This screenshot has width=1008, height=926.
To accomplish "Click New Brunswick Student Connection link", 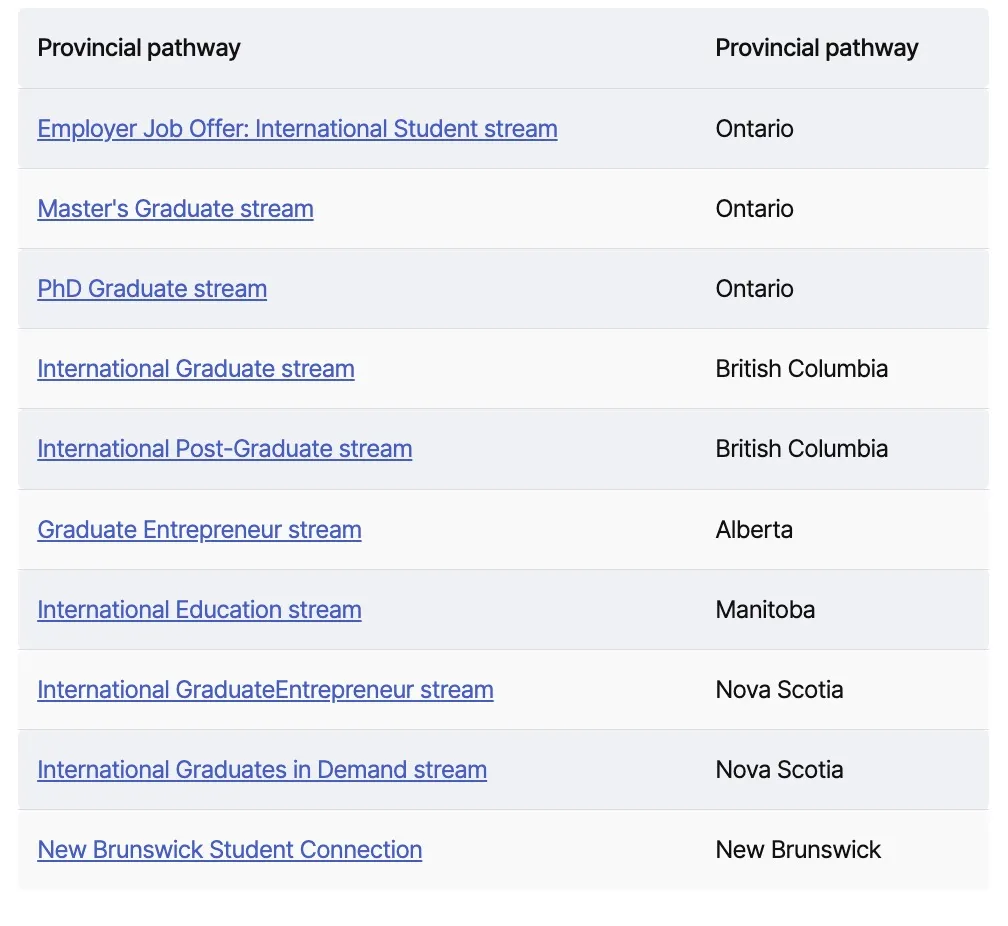I will pos(229,850).
